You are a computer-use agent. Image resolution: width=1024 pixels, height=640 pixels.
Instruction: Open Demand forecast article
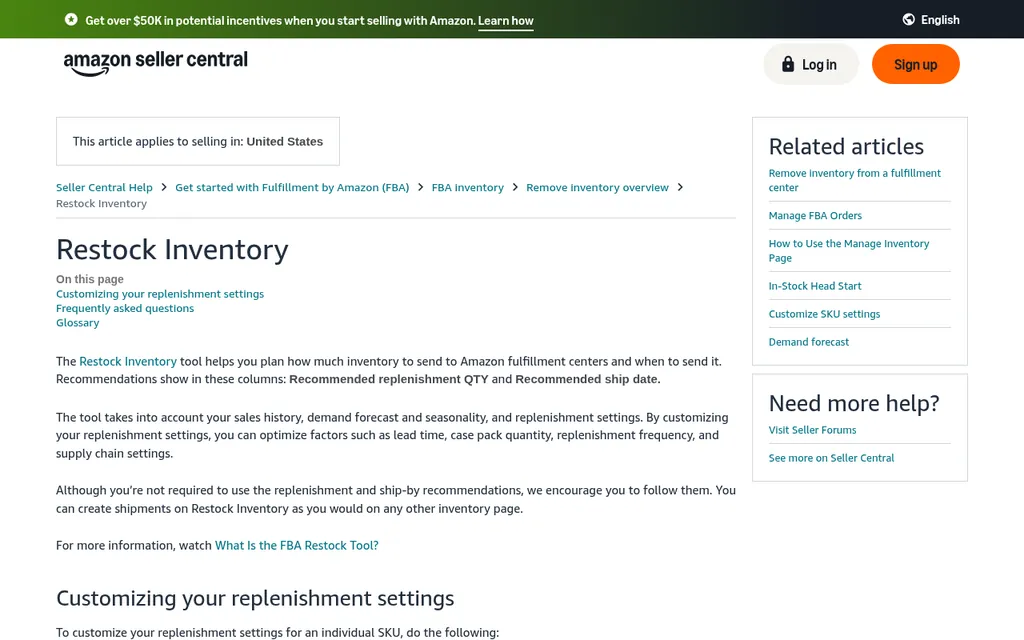tap(808, 342)
